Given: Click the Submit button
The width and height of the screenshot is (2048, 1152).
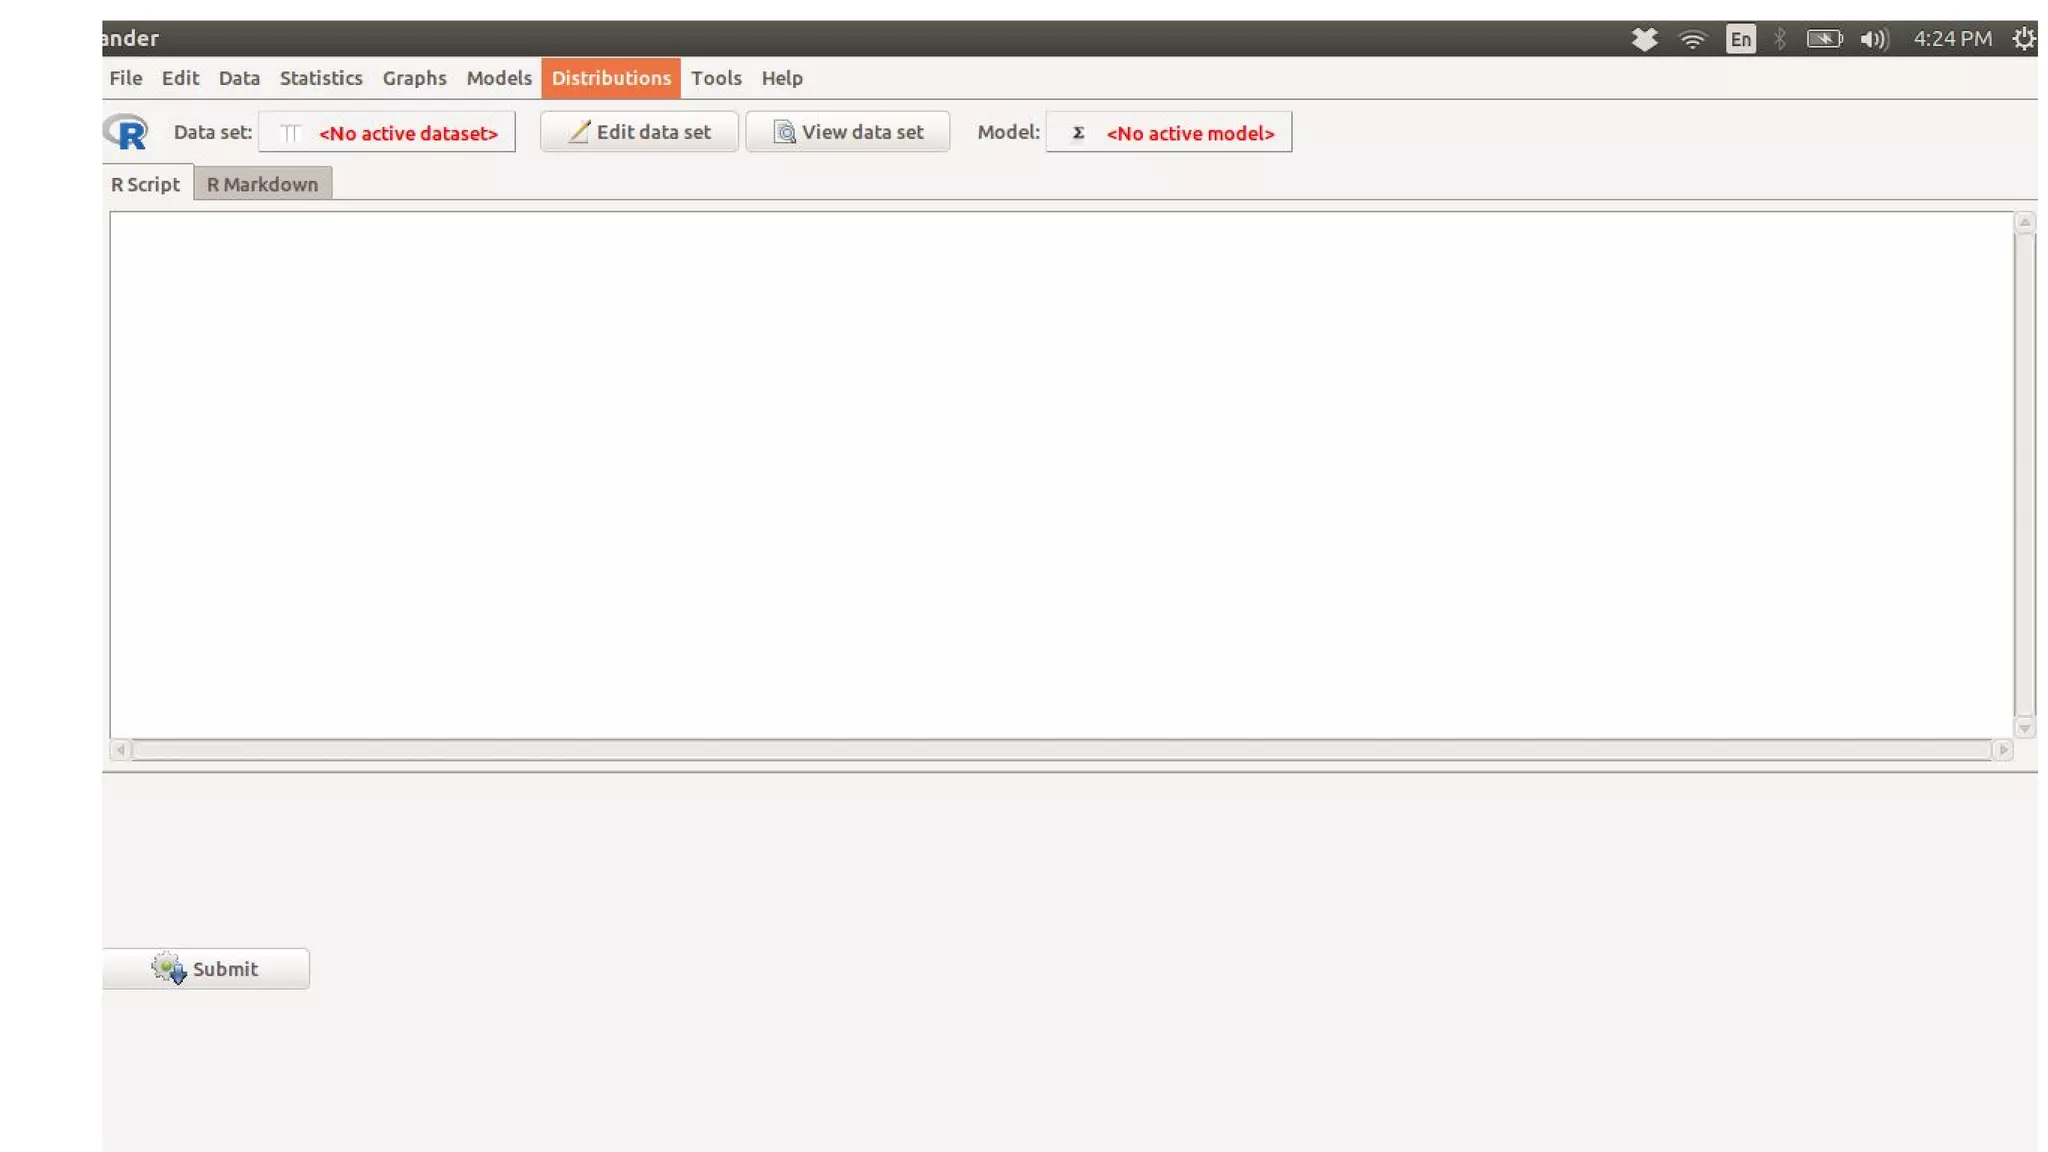Looking at the screenshot, I should 206,968.
